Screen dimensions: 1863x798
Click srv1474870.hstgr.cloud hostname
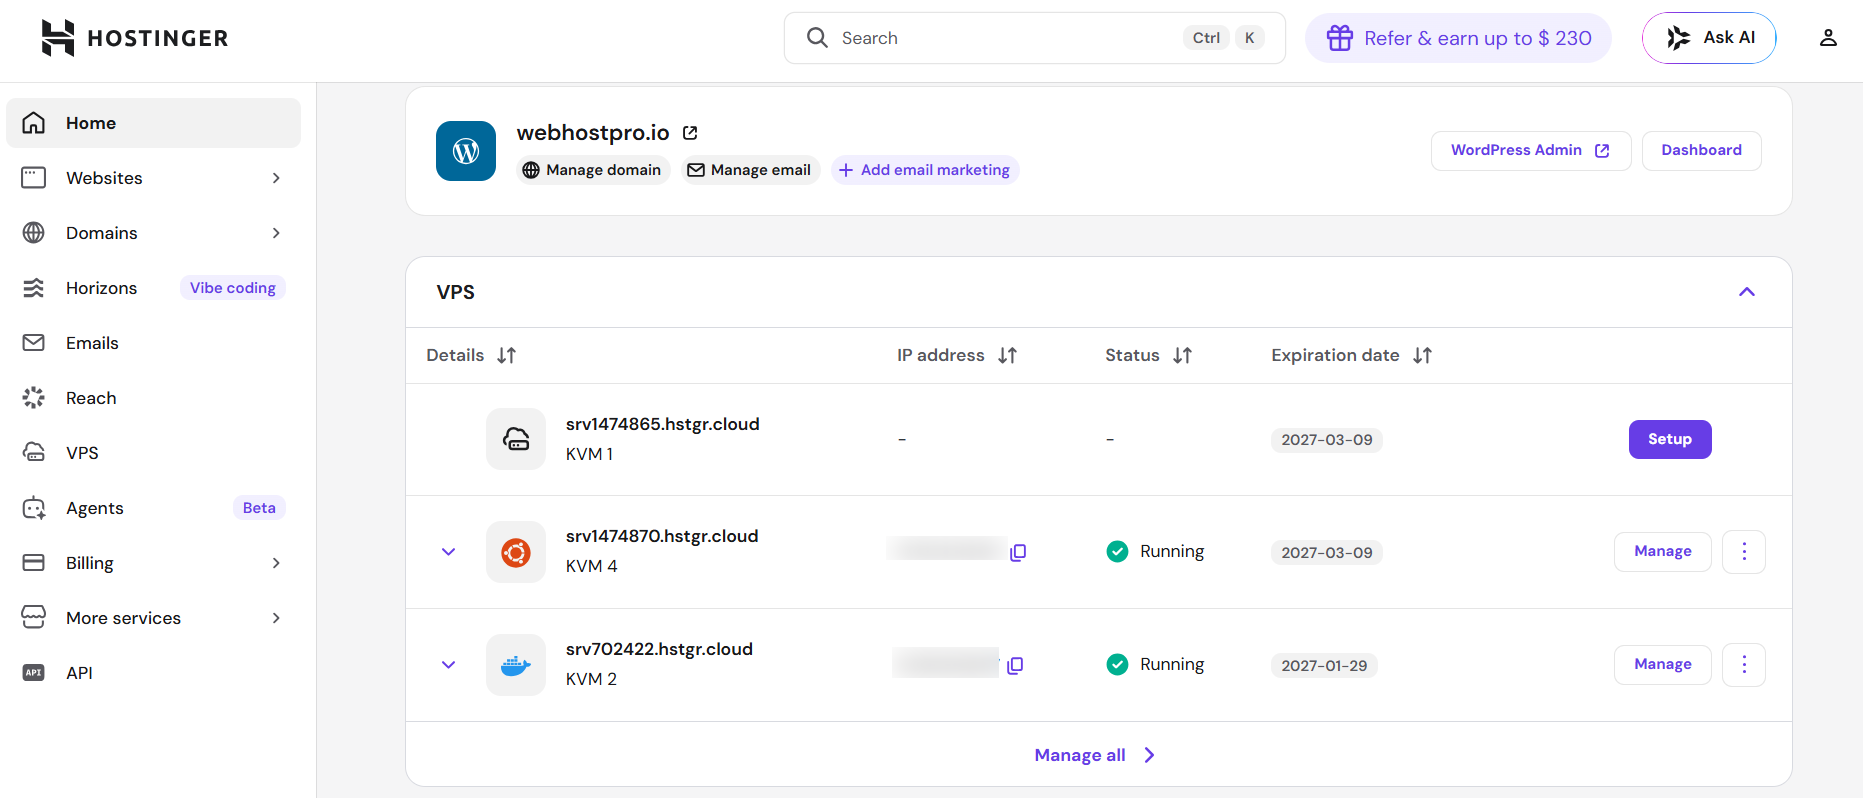pyautogui.click(x=662, y=536)
